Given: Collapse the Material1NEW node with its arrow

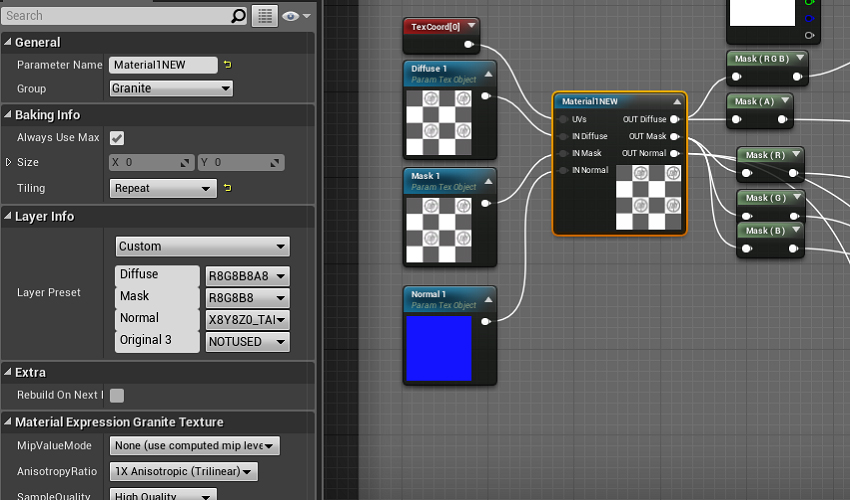Looking at the screenshot, I should tap(677, 101).
